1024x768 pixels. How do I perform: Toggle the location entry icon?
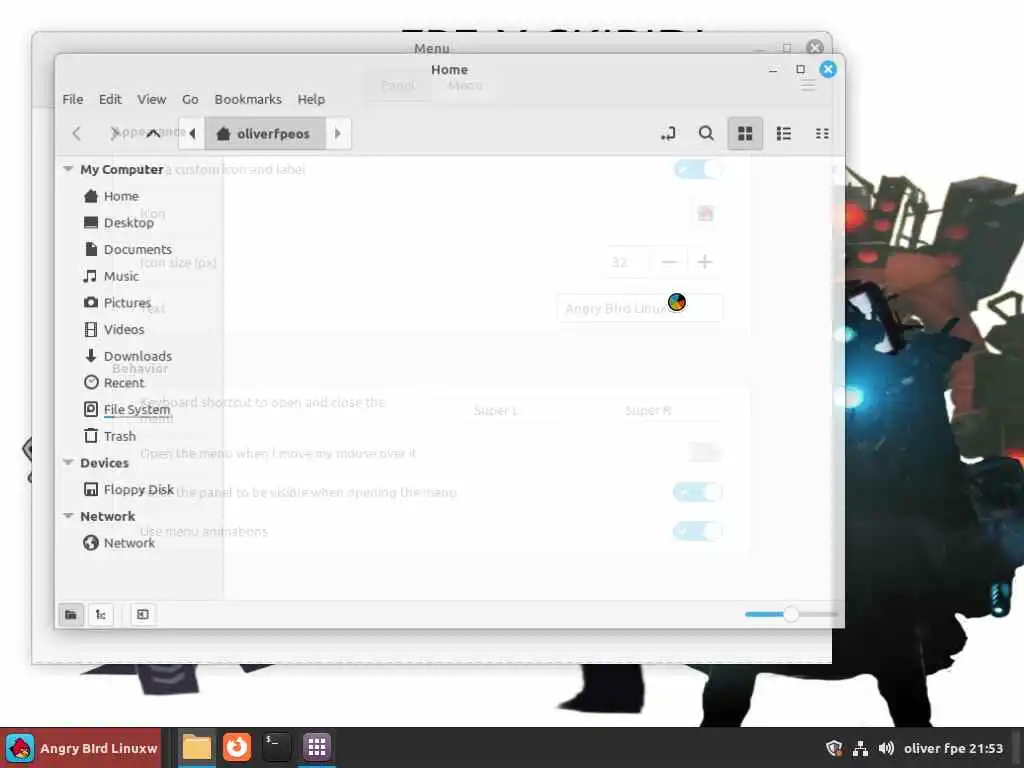(x=668, y=133)
